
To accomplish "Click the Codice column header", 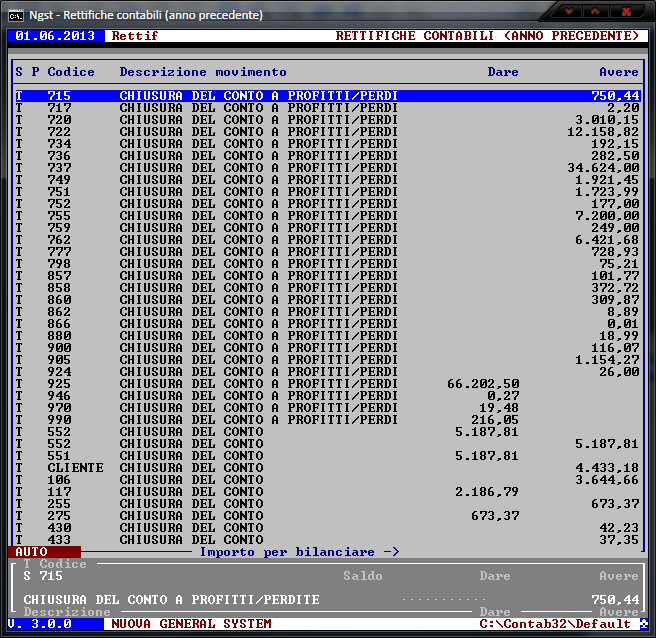I will tap(71, 72).
